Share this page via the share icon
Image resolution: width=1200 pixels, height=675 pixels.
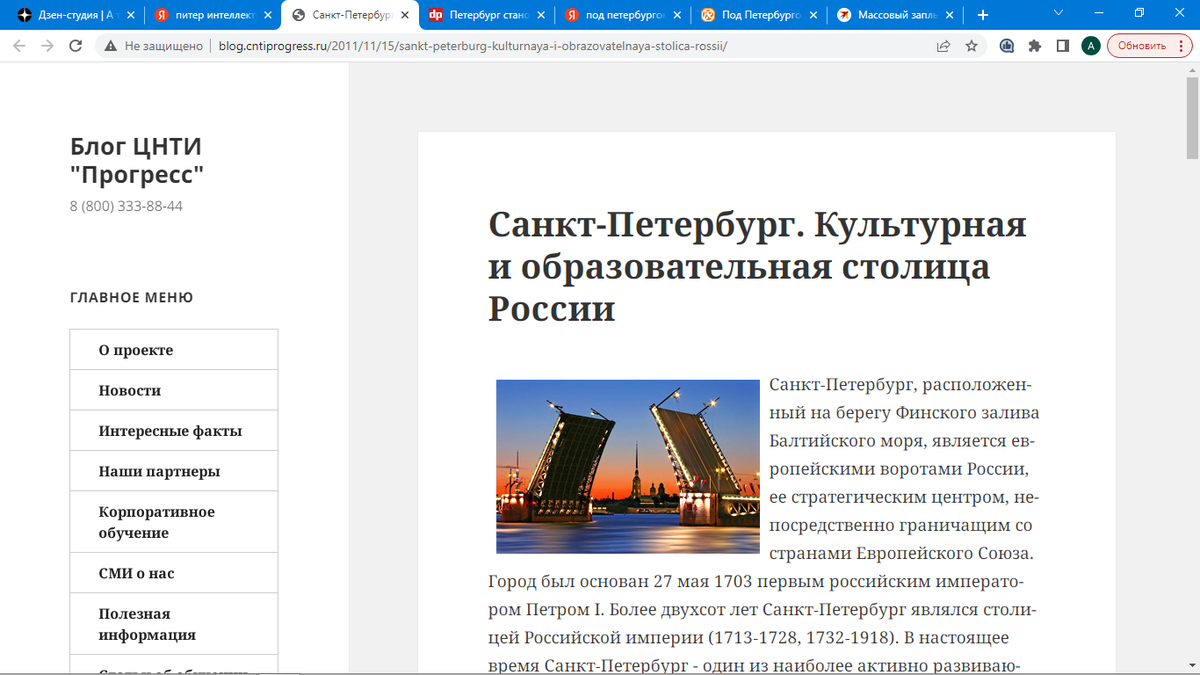[x=943, y=46]
